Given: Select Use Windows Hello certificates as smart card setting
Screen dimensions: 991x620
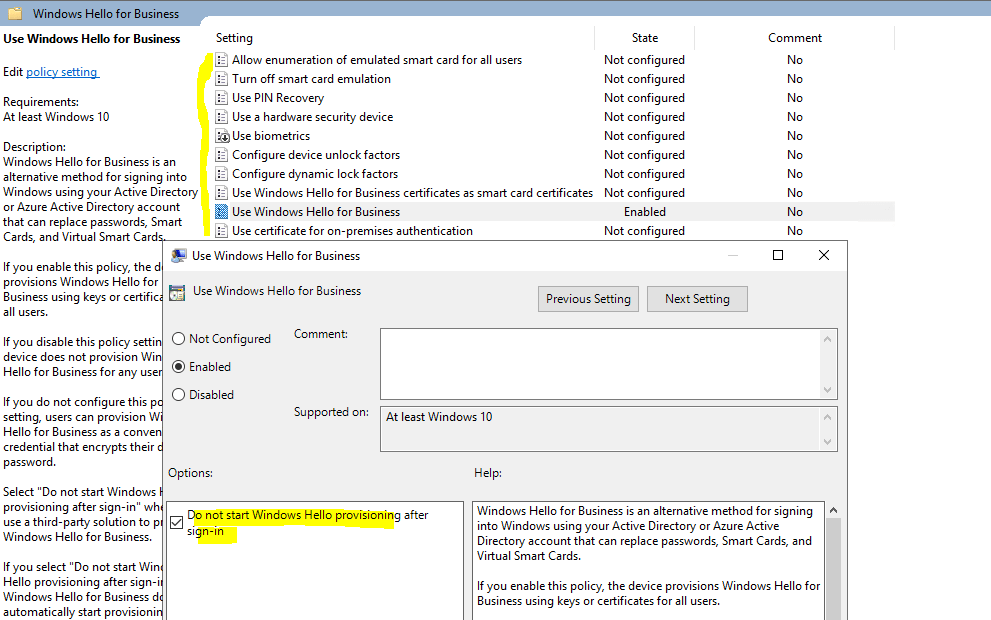Looking at the screenshot, I should click(x=412, y=193).
